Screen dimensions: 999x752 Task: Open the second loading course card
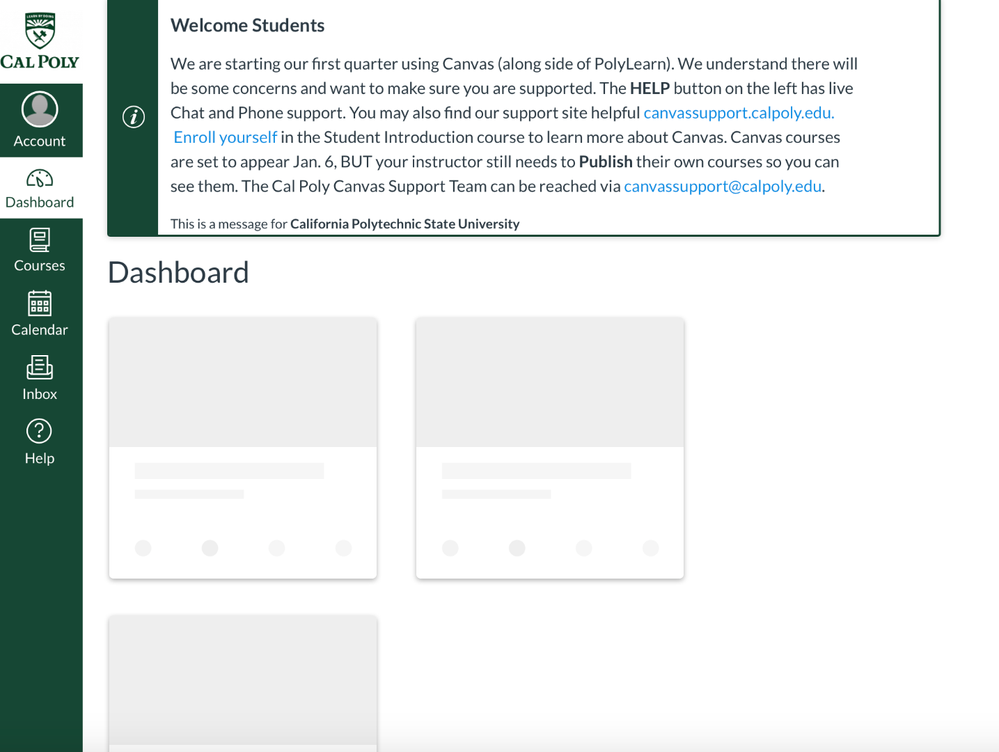(x=550, y=447)
